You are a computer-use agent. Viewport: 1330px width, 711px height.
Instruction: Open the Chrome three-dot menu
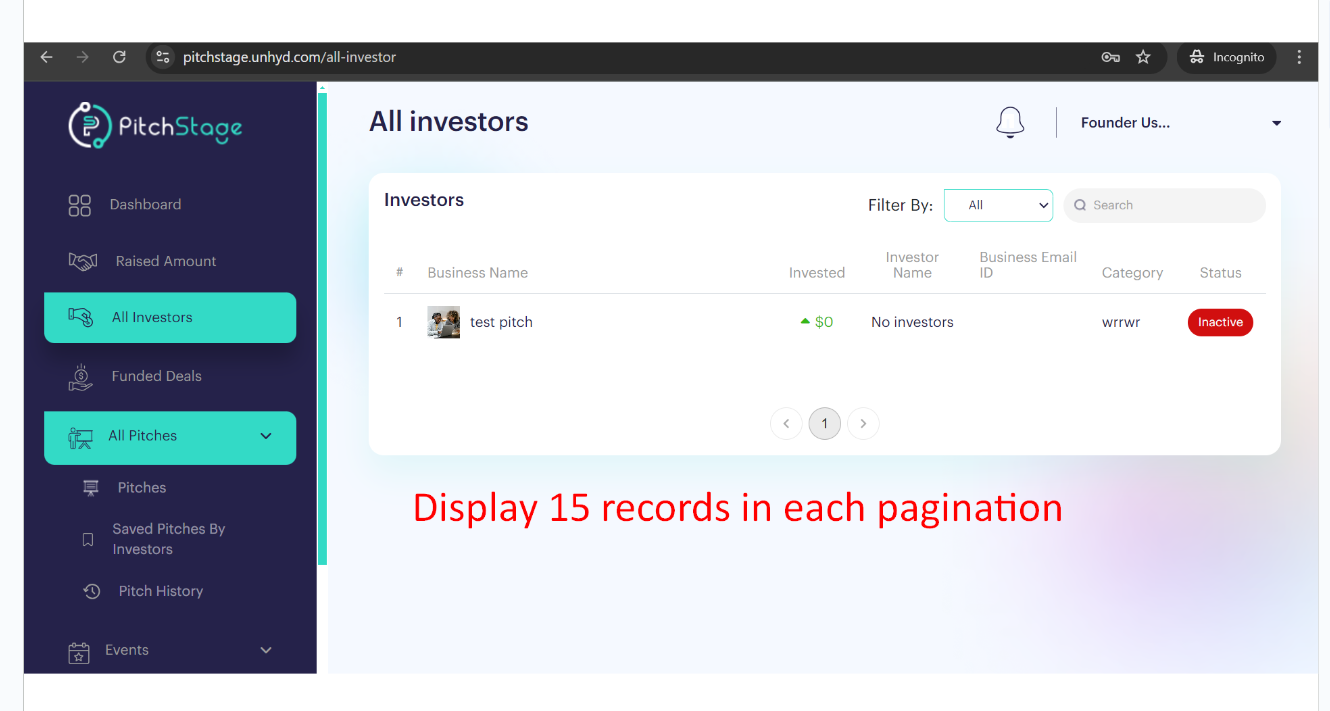point(1299,57)
